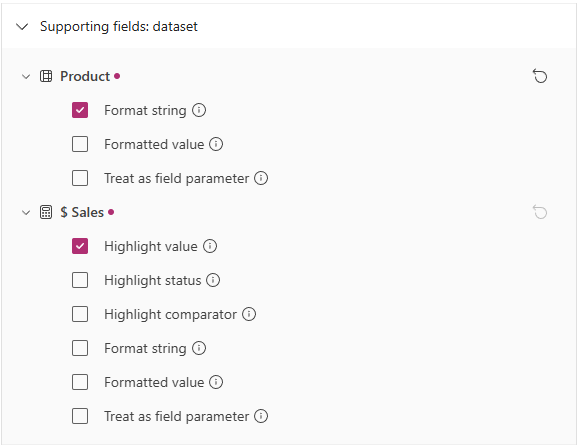This screenshot has height=447, width=578.
Task: Uncheck Format string under Product
Action: tap(80, 110)
